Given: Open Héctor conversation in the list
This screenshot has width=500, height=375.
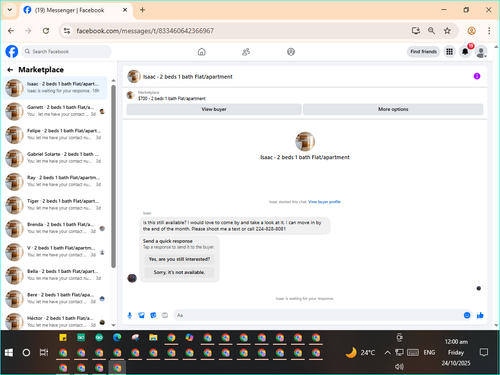Looking at the screenshot, I should click(x=55, y=321).
